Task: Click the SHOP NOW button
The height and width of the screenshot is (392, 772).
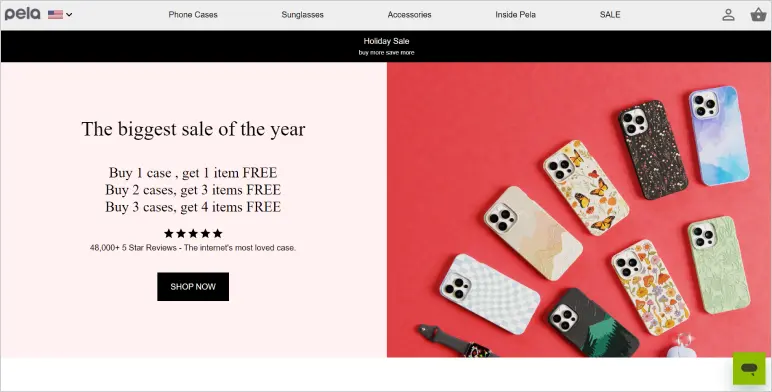Action: pos(193,287)
